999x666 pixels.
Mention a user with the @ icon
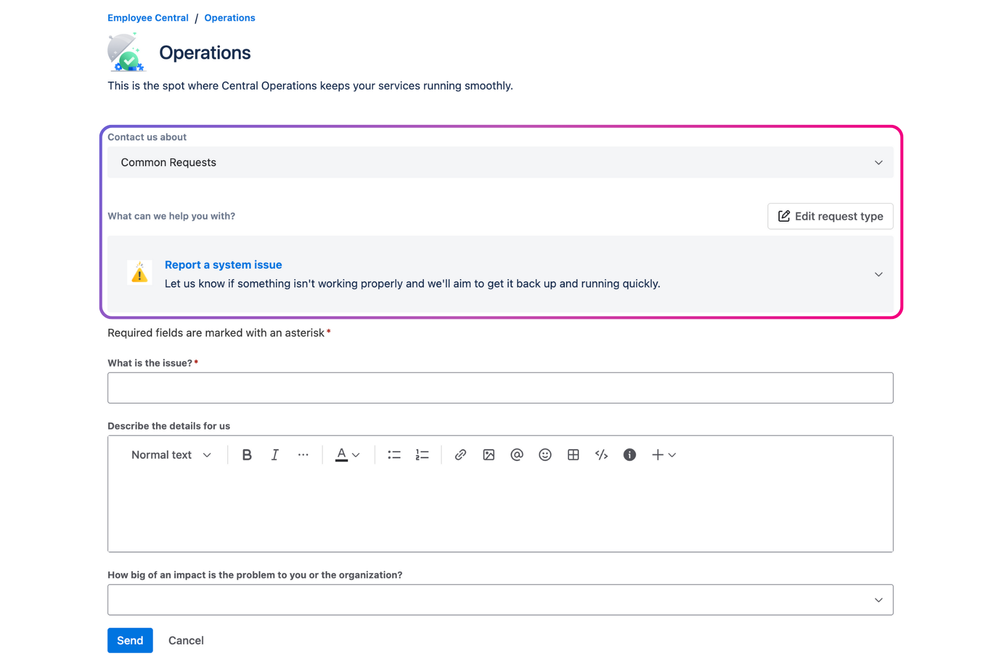516,455
